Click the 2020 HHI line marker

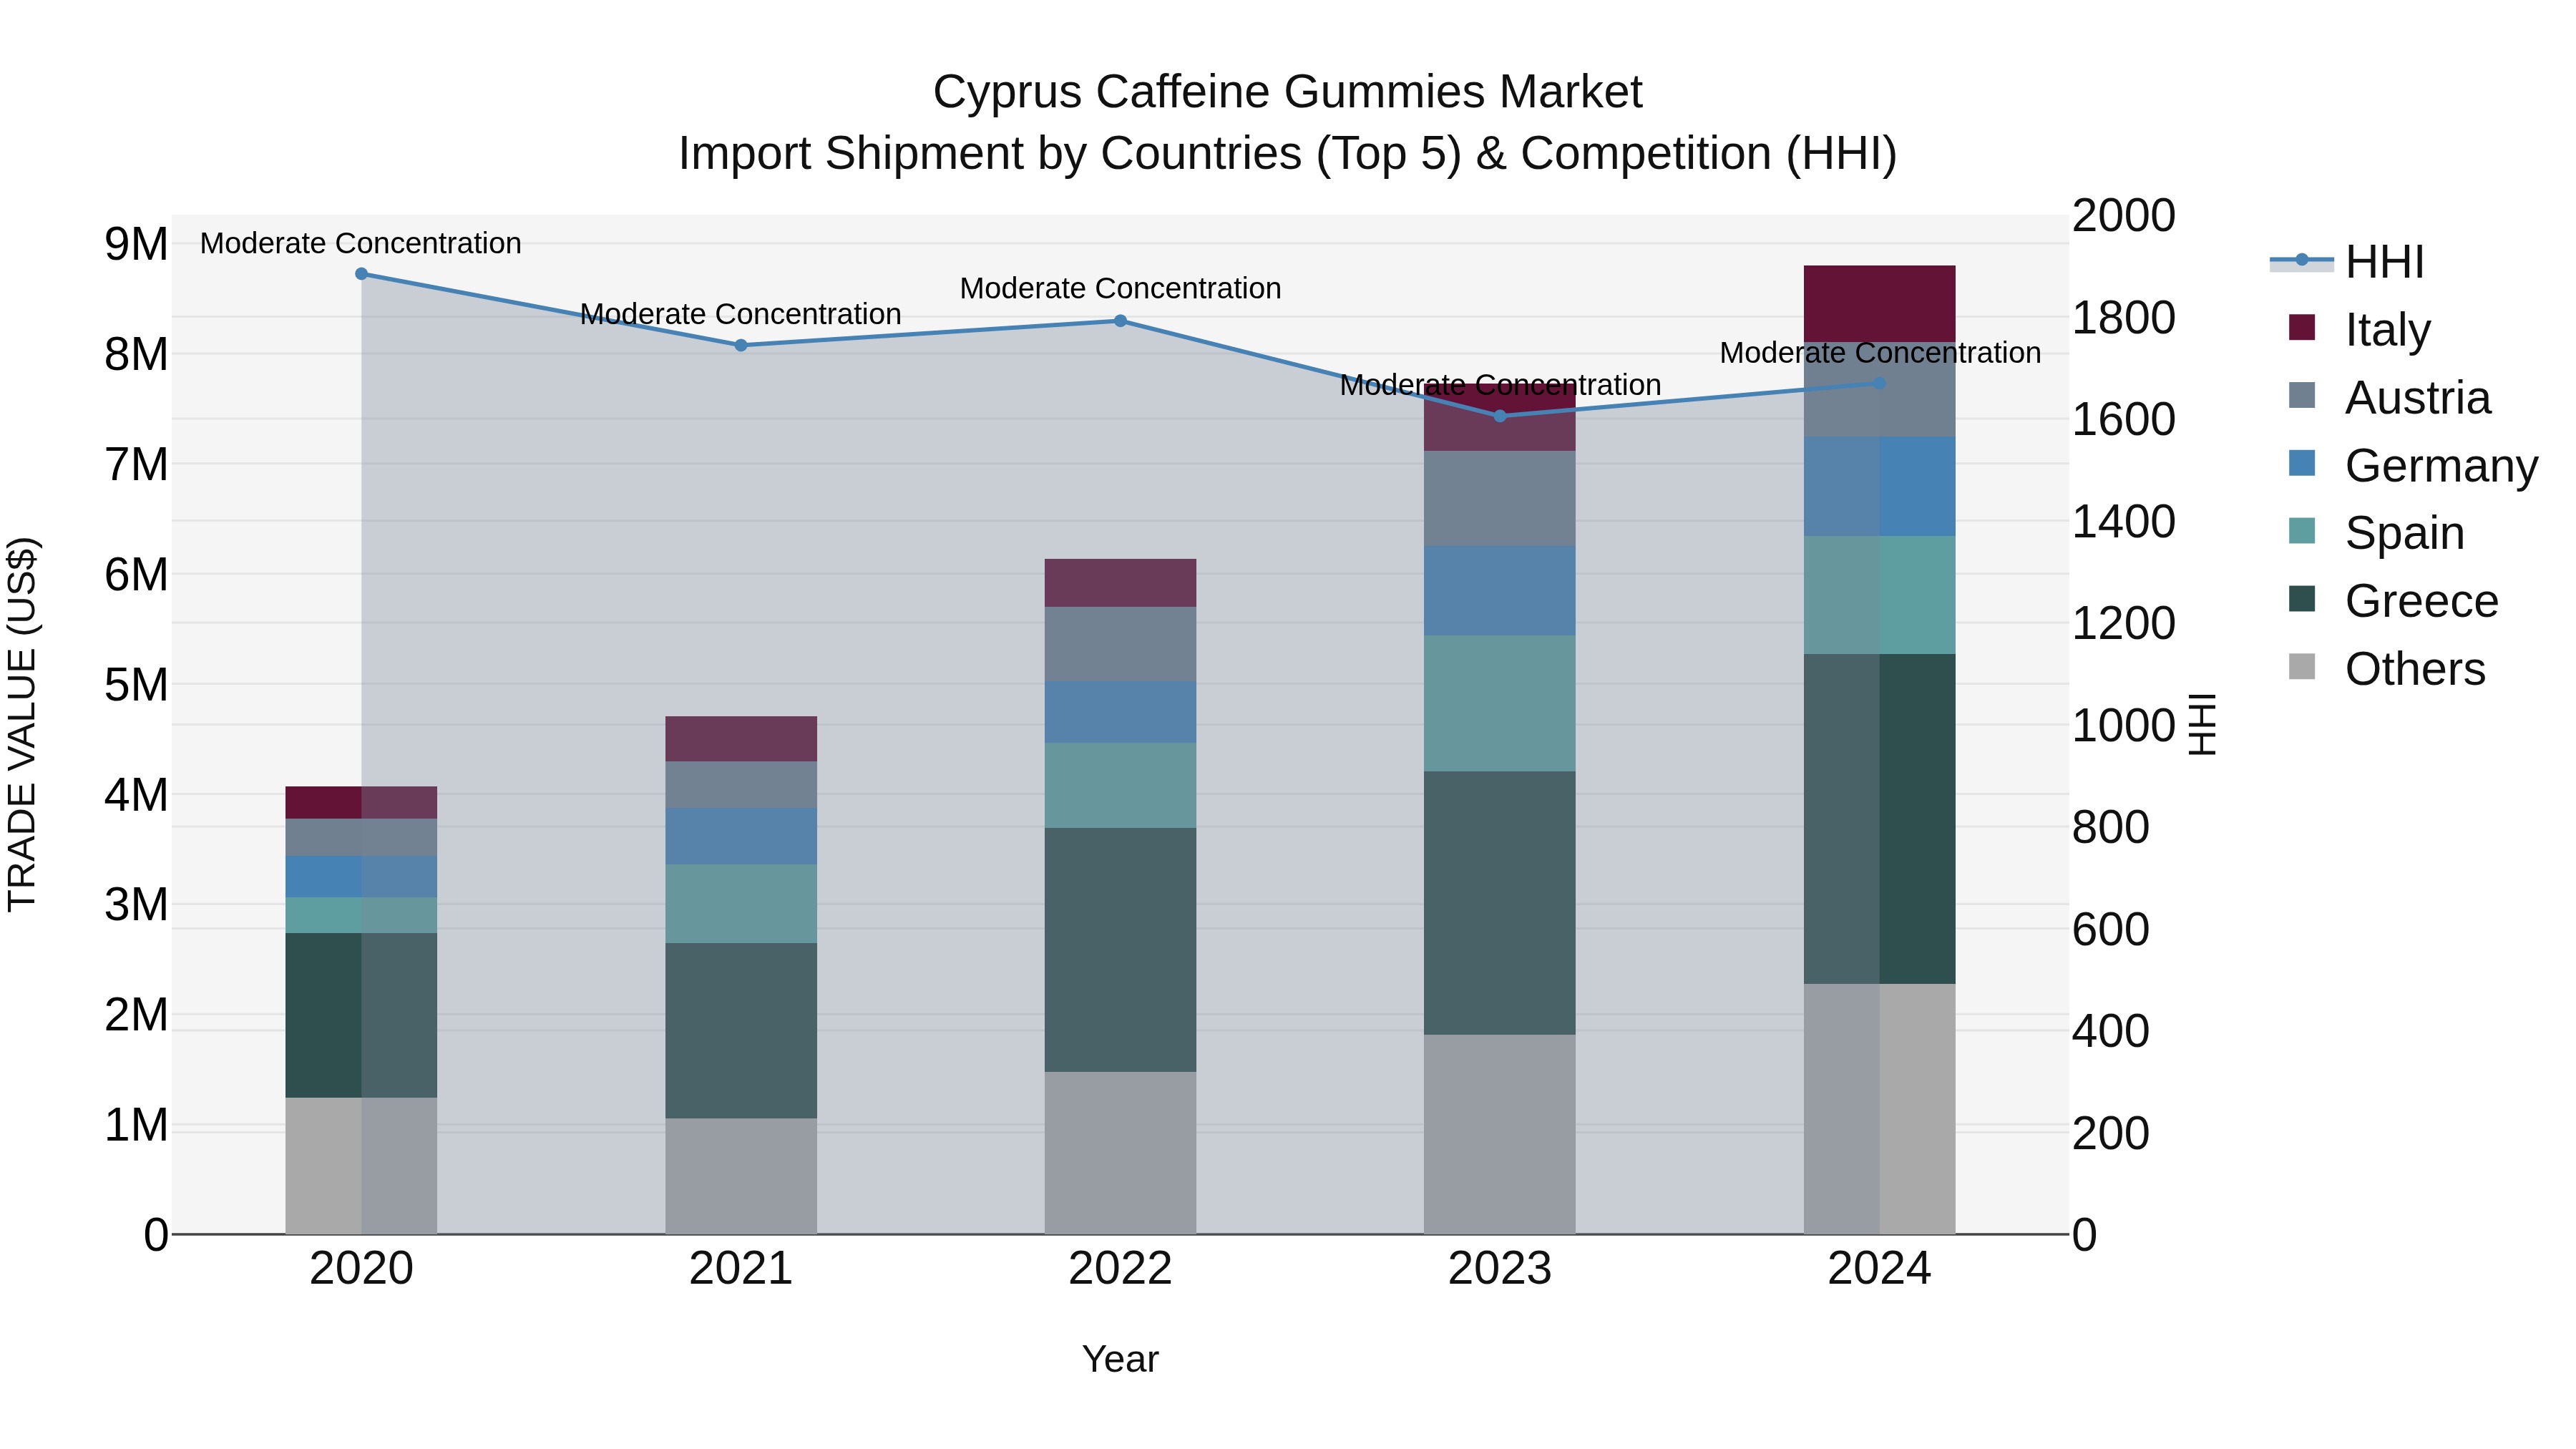361,274
